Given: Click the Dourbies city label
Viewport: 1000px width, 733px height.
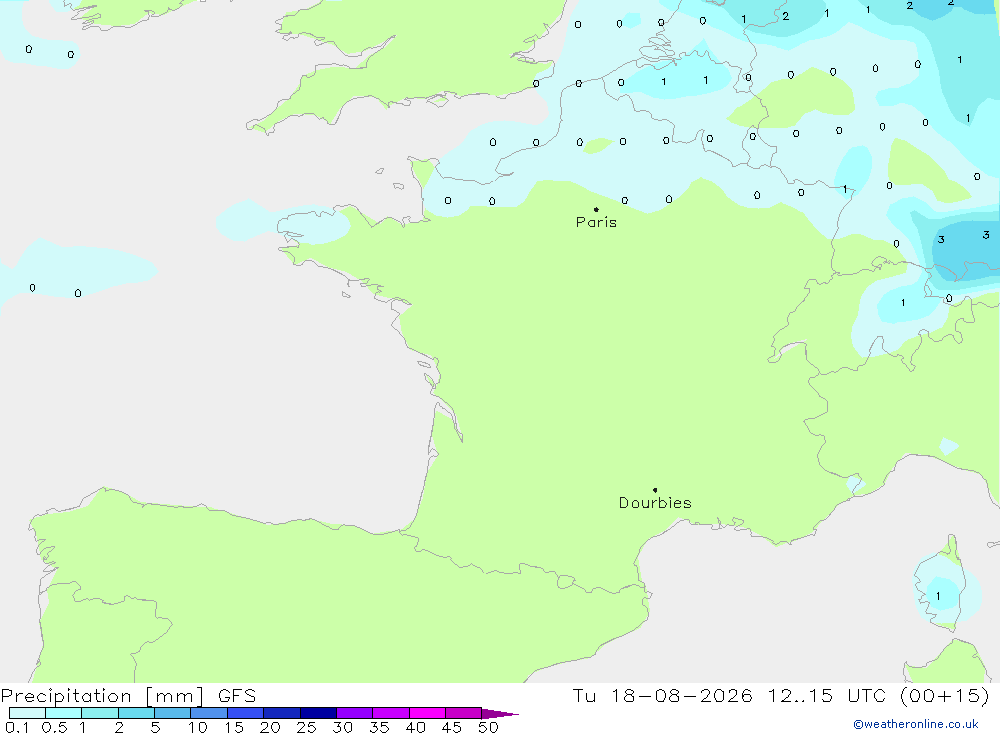Looking at the screenshot, I should [x=655, y=503].
